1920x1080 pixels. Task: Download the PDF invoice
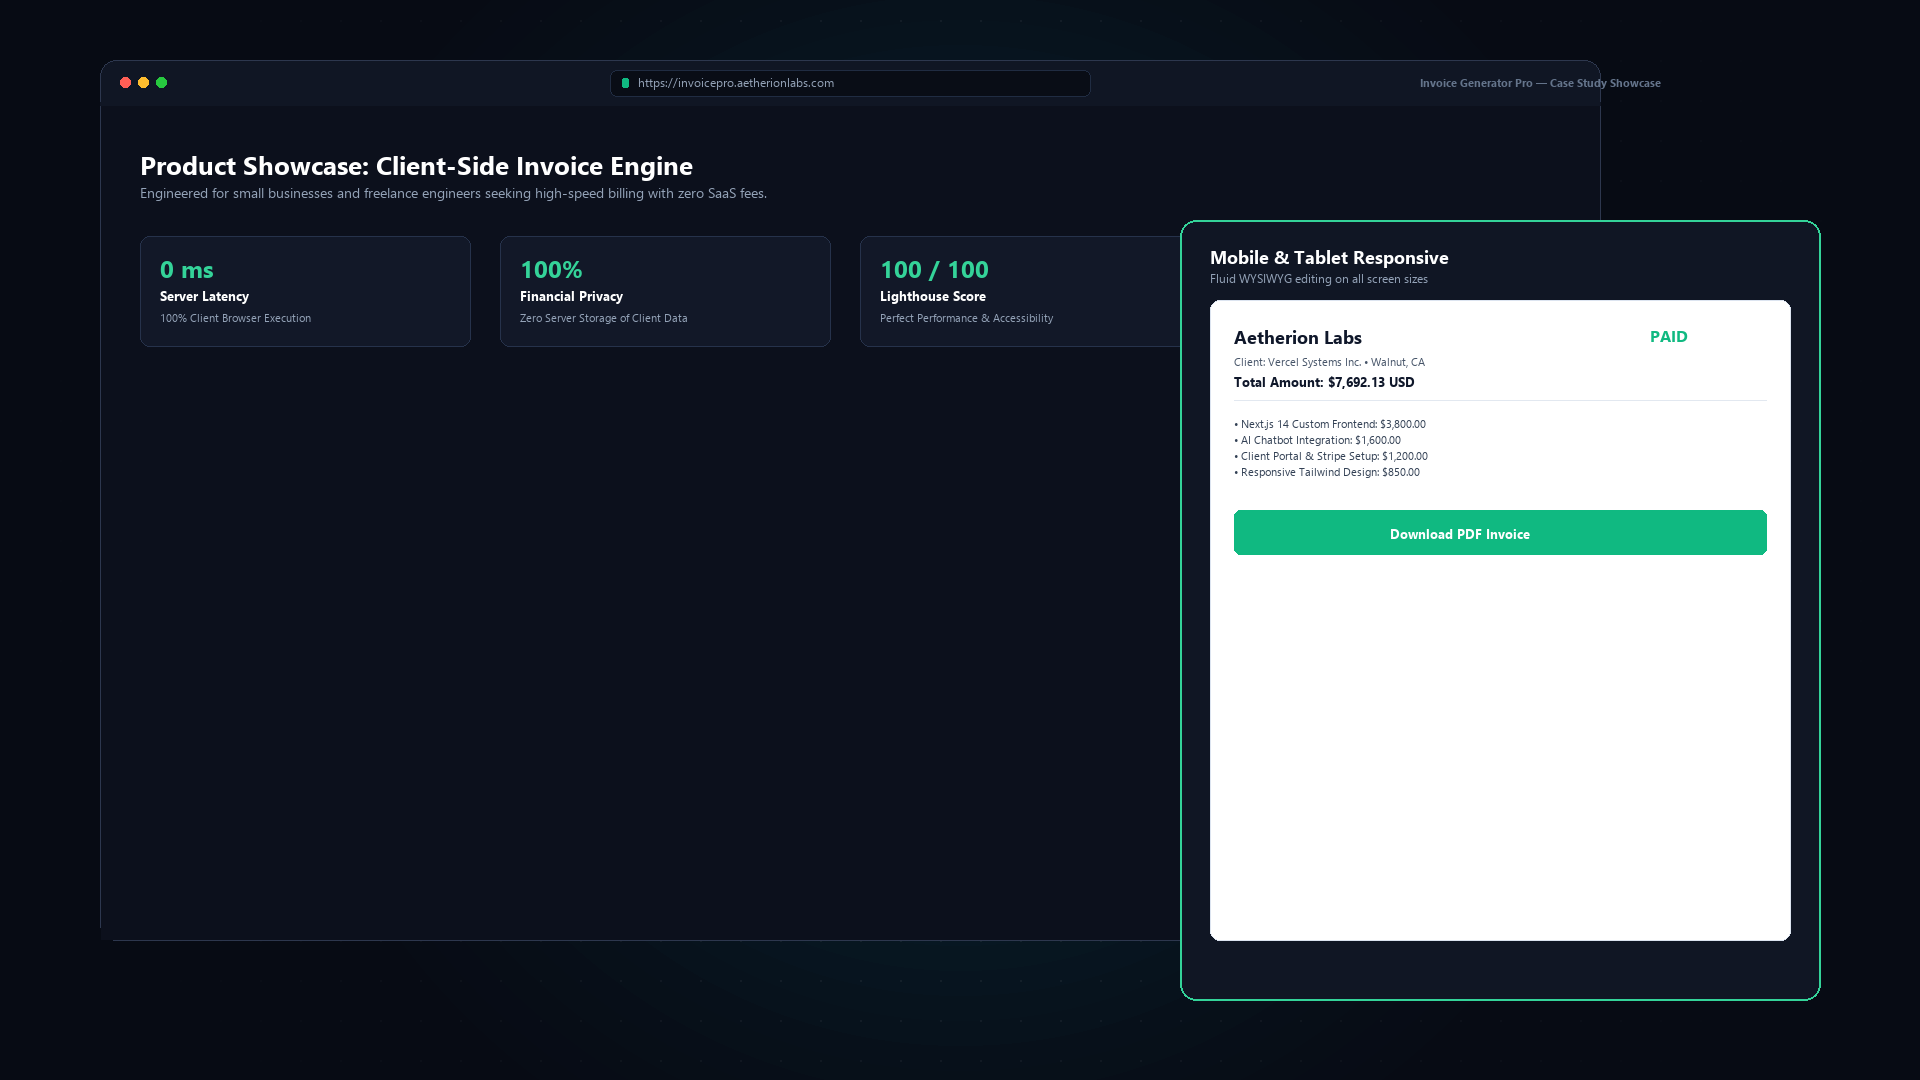(1500, 533)
